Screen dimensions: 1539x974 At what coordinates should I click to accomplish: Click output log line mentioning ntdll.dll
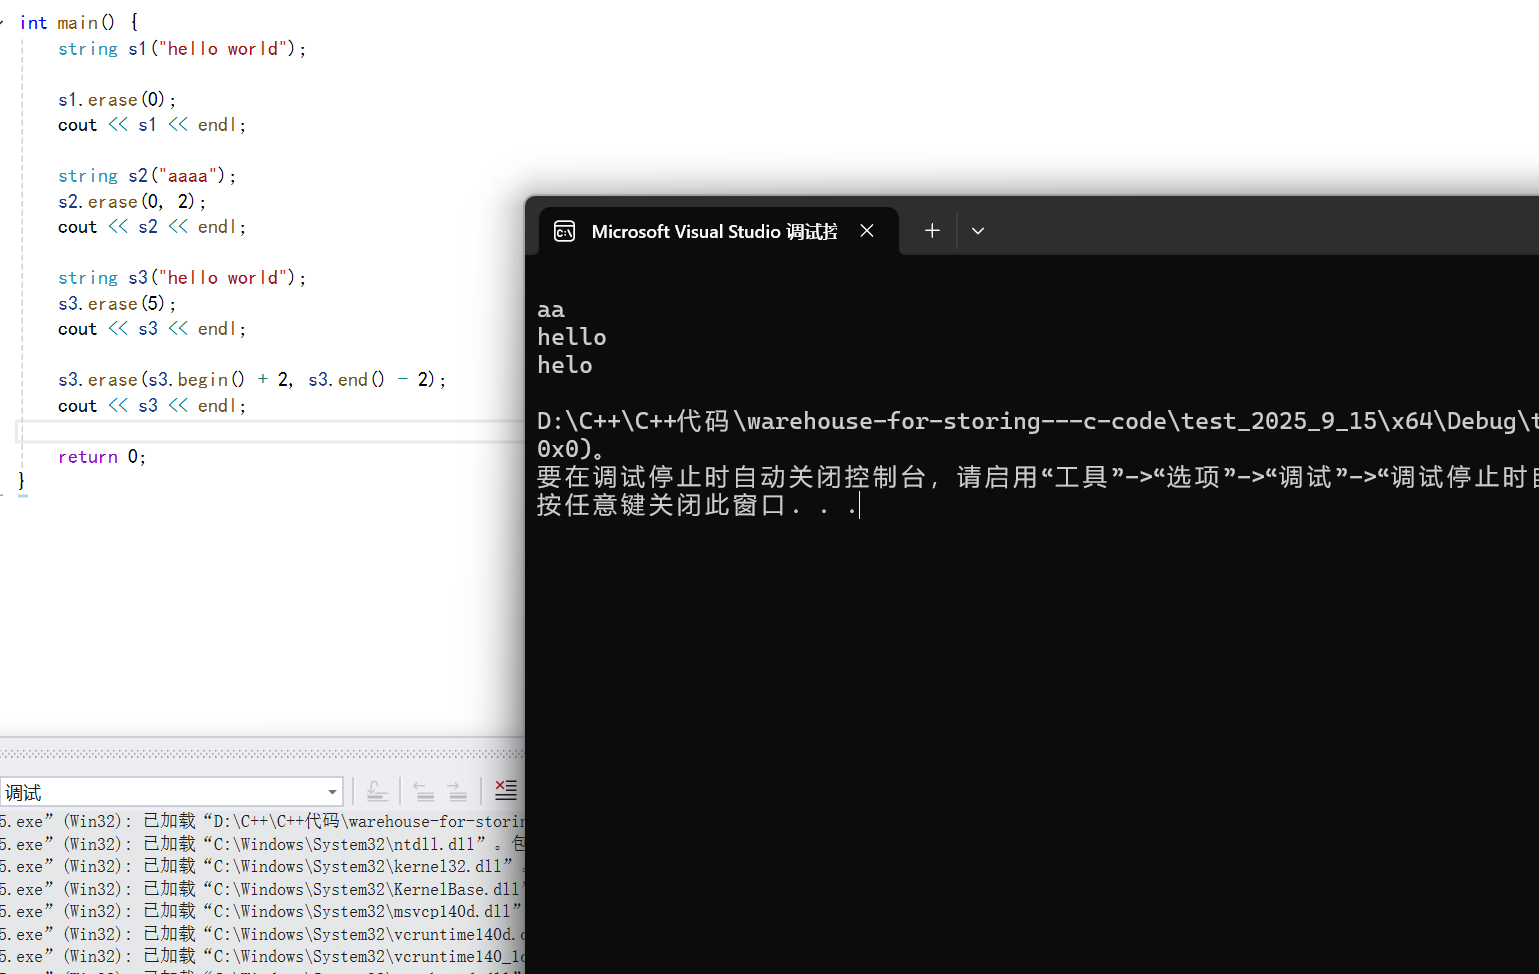(262, 844)
